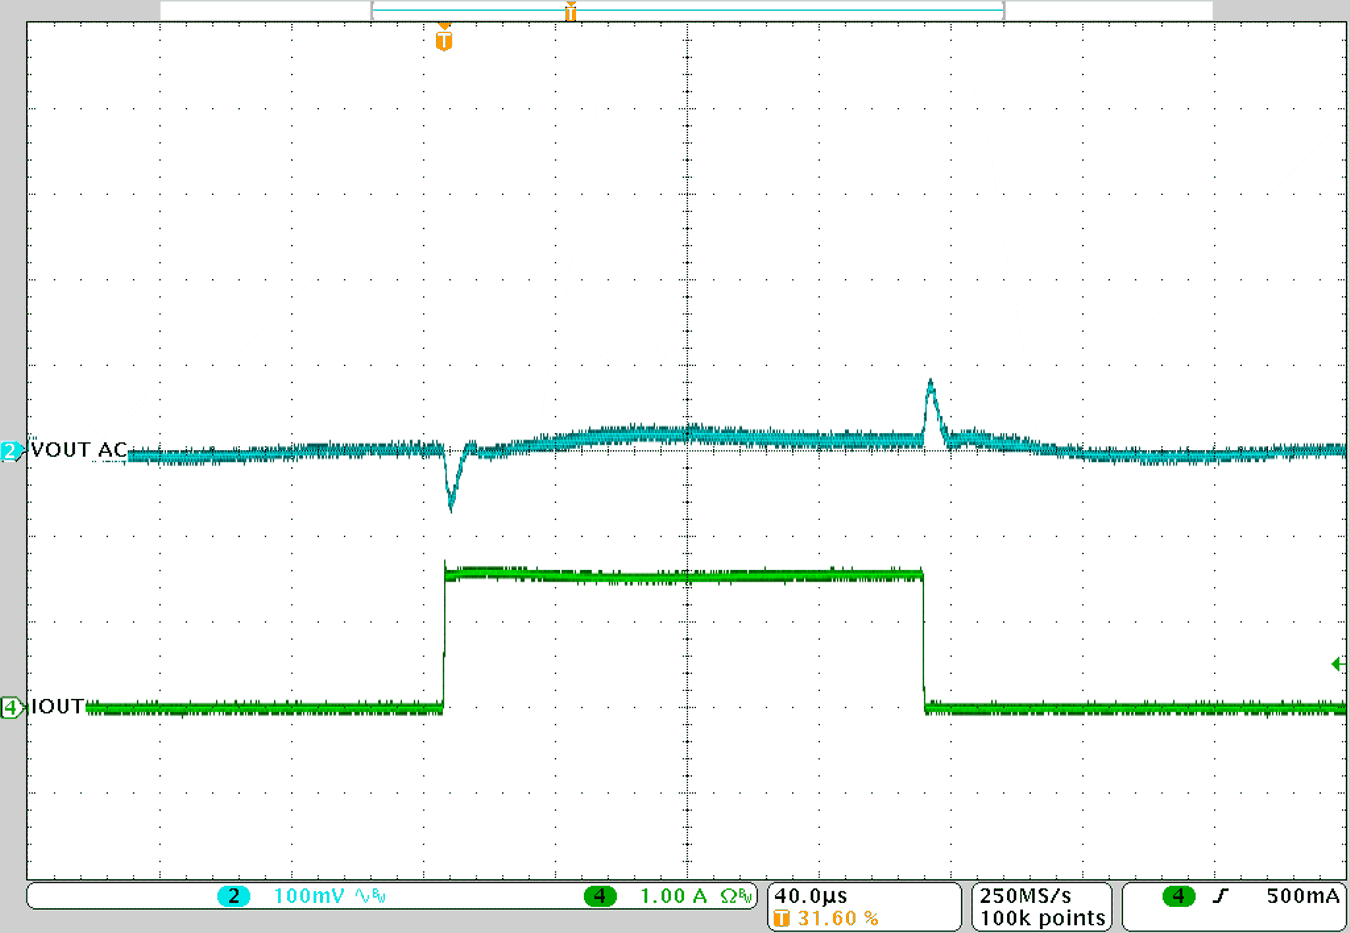
Task: Open the 250MS/s sample rate readout
Action: [x=1025, y=896]
